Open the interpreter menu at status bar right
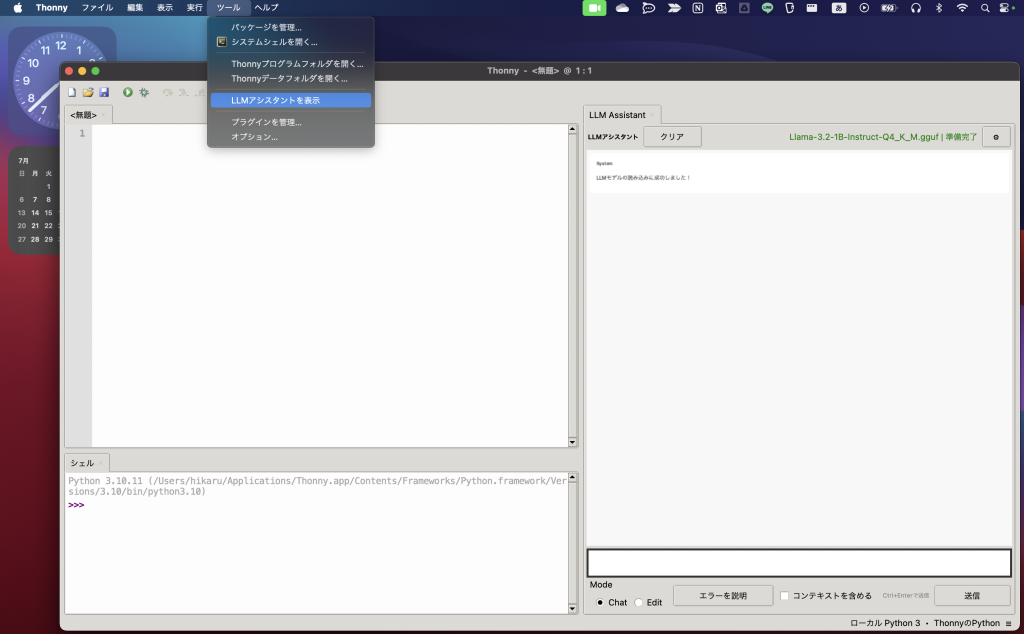1024x634 pixels. 1008,624
